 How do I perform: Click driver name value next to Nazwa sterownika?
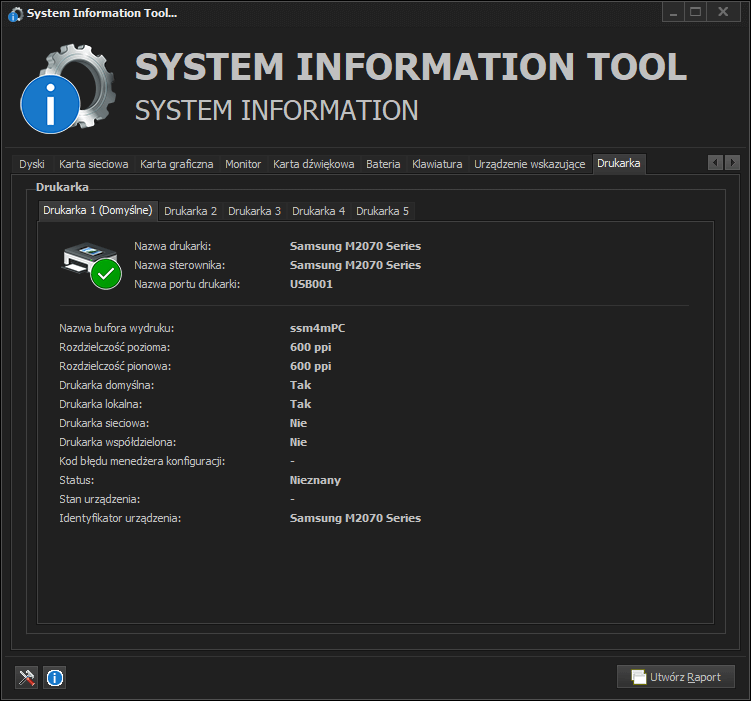pyautogui.click(x=355, y=265)
